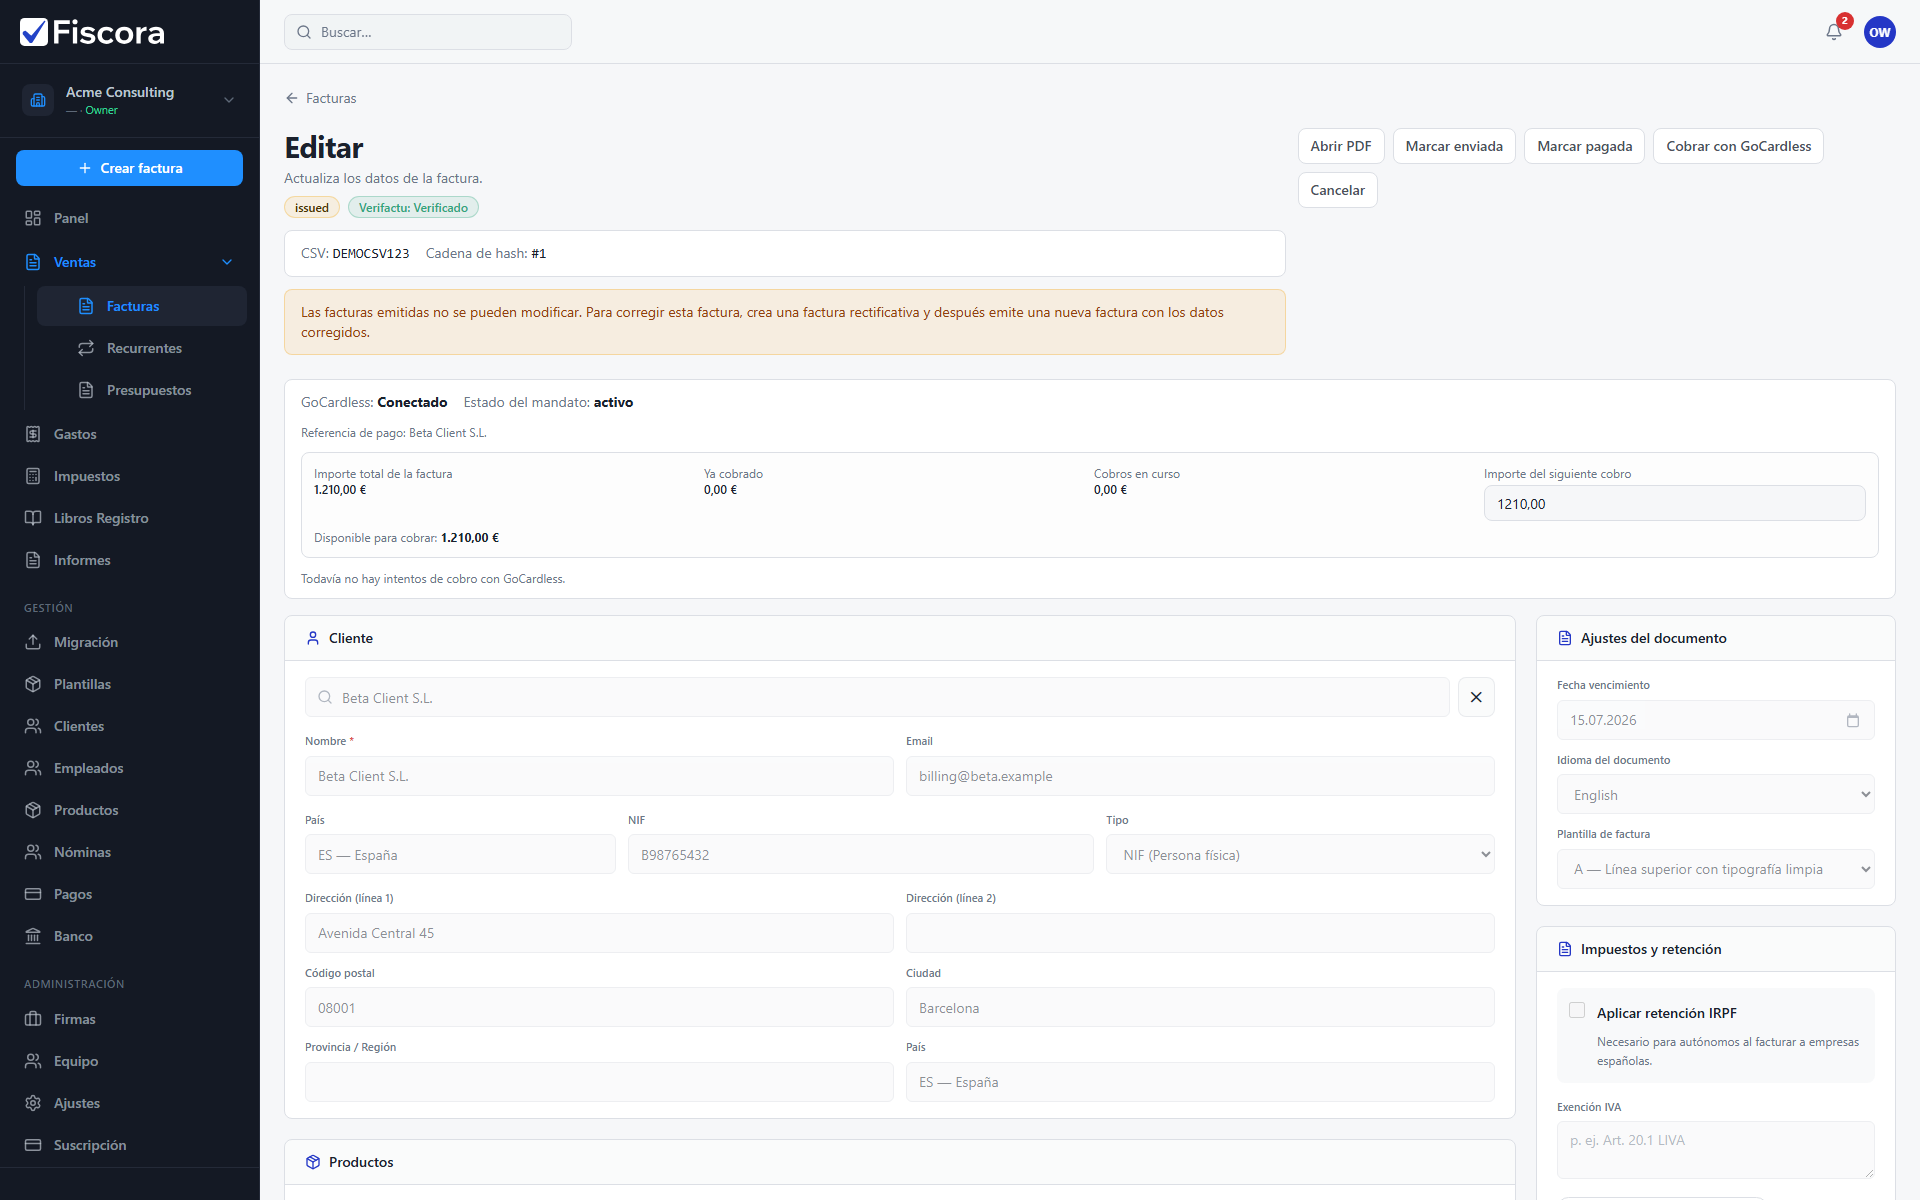The height and width of the screenshot is (1200, 1920).
Task: Open Plantilla de factura dropdown
Action: 1716,869
